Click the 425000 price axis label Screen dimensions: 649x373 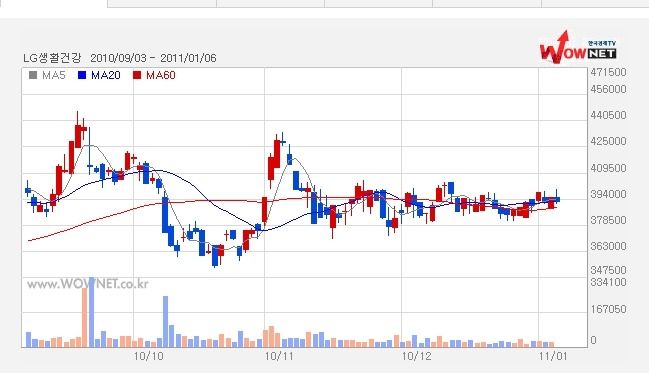click(608, 141)
